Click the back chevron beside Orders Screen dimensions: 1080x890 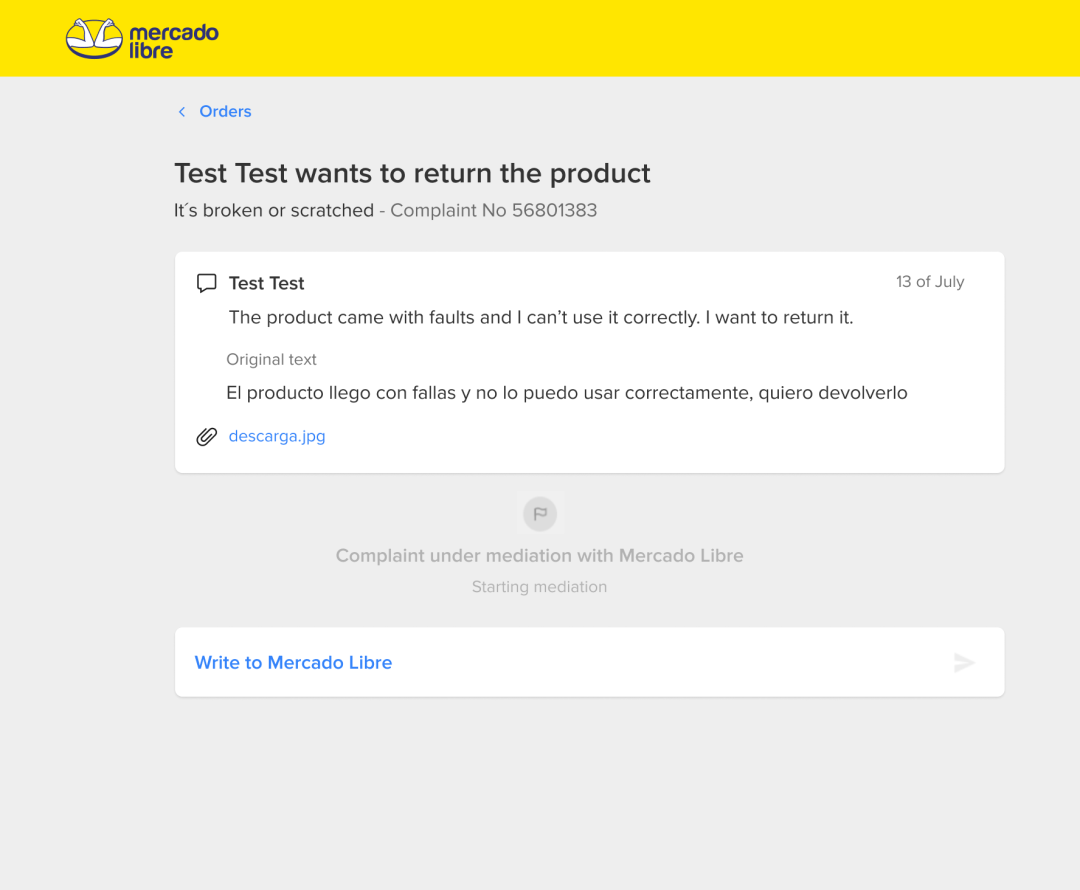point(182,112)
